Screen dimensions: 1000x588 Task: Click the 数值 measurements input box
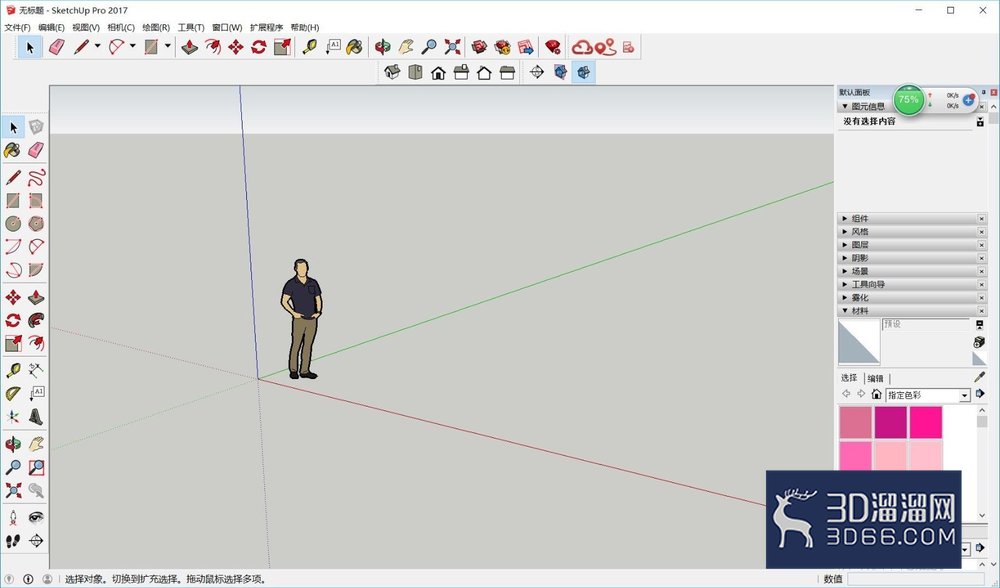click(x=918, y=579)
